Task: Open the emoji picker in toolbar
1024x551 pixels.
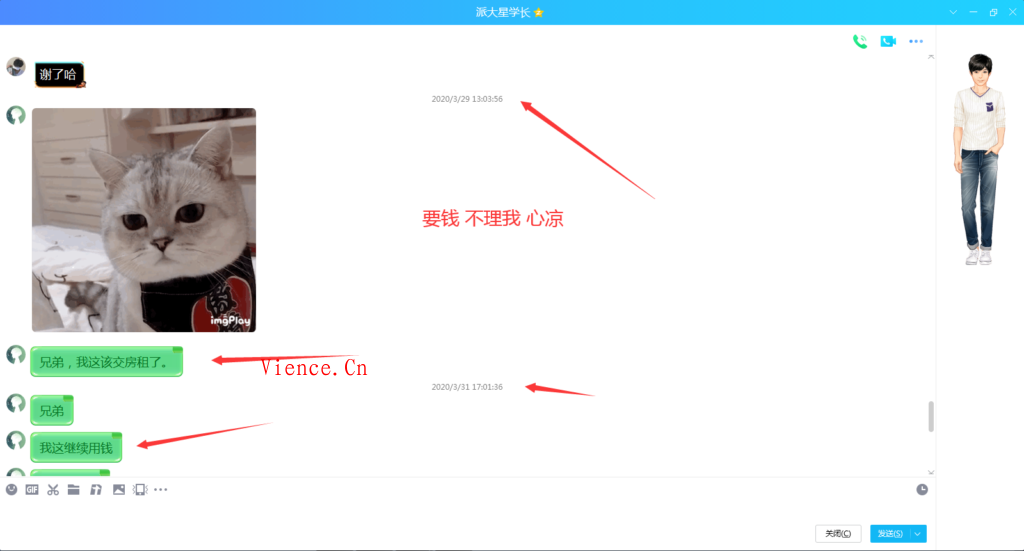Action: [12, 490]
